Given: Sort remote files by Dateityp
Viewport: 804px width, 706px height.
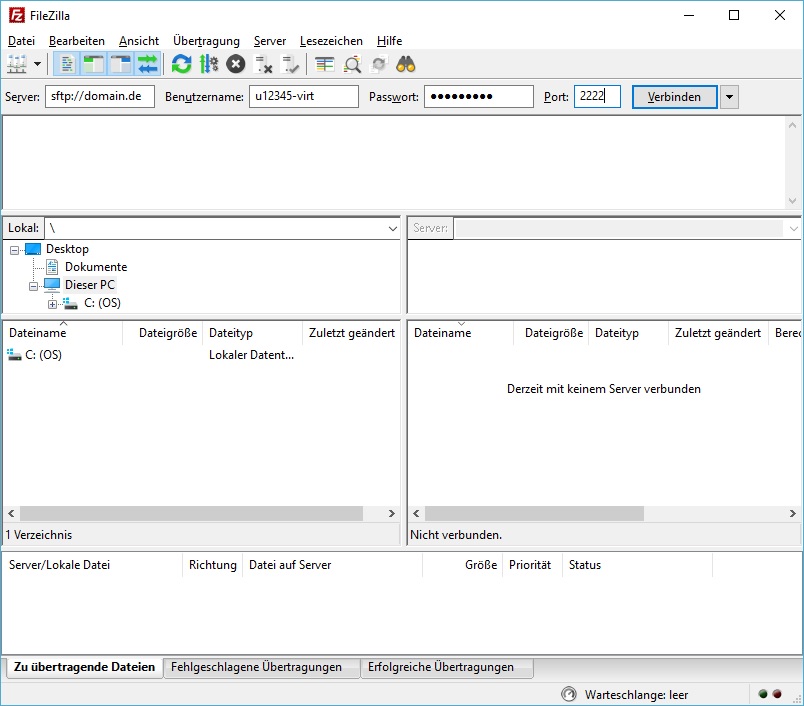Looking at the screenshot, I should (629, 333).
